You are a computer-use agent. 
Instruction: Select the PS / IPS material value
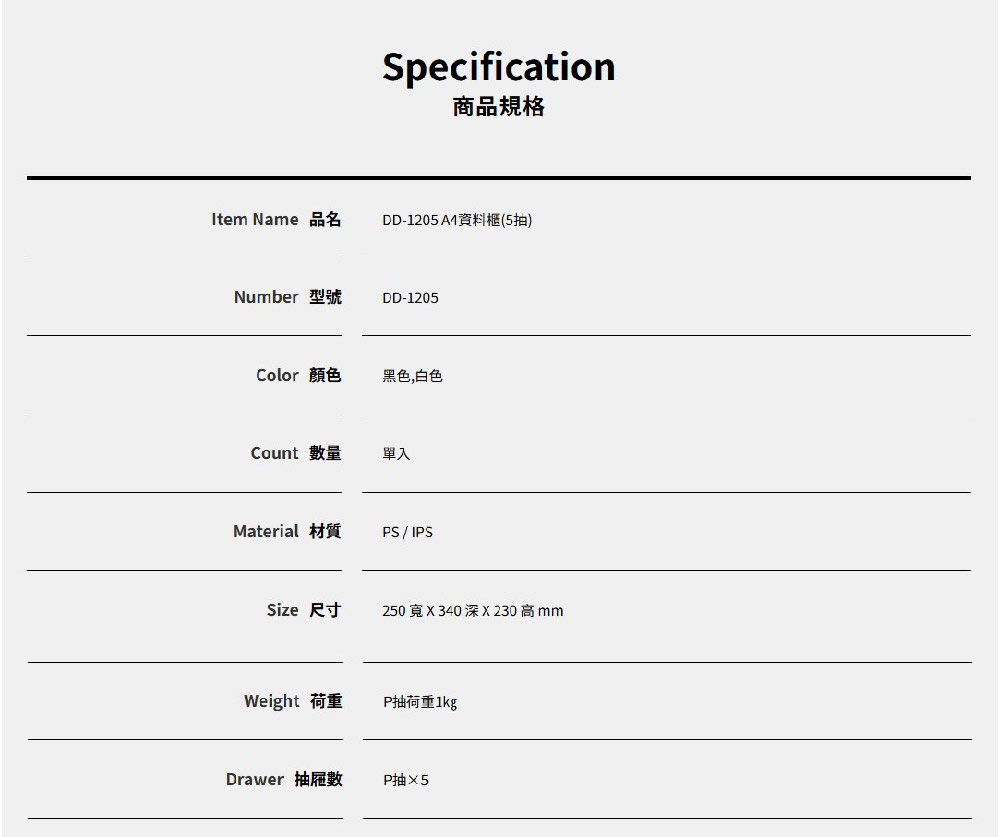(x=407, y=532)
